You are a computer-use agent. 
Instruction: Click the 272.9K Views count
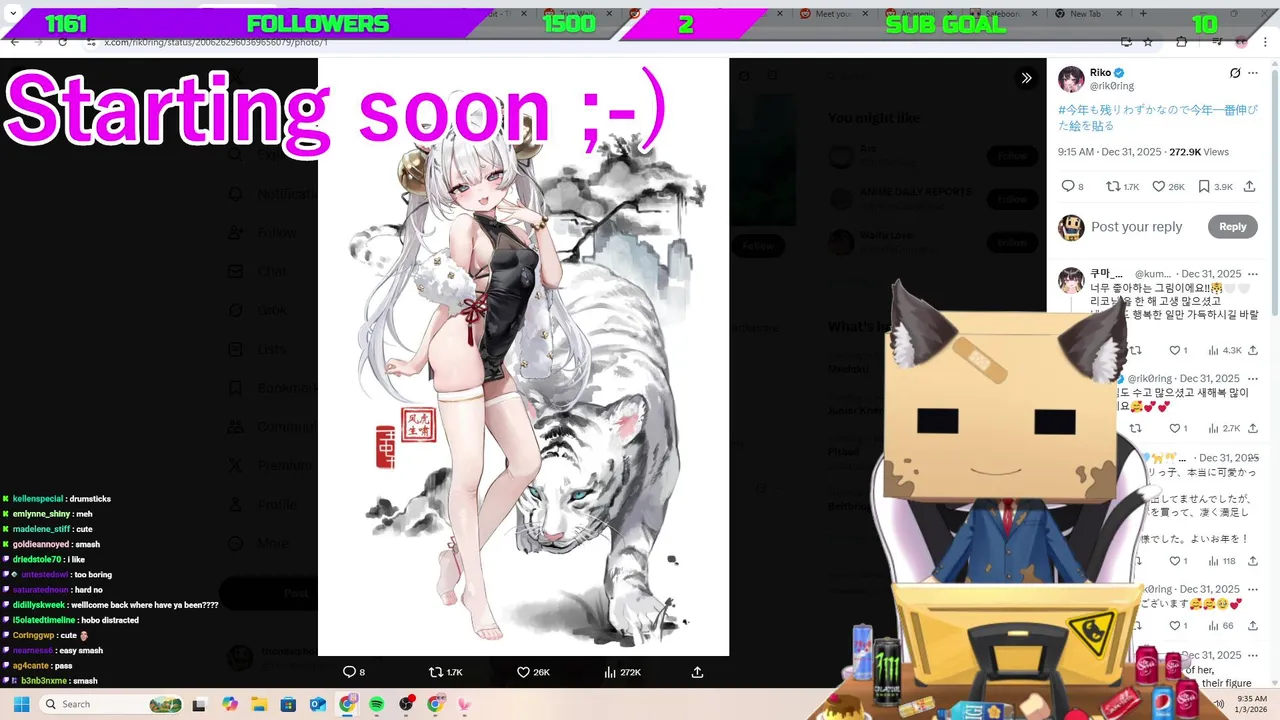pos(1199,152)
